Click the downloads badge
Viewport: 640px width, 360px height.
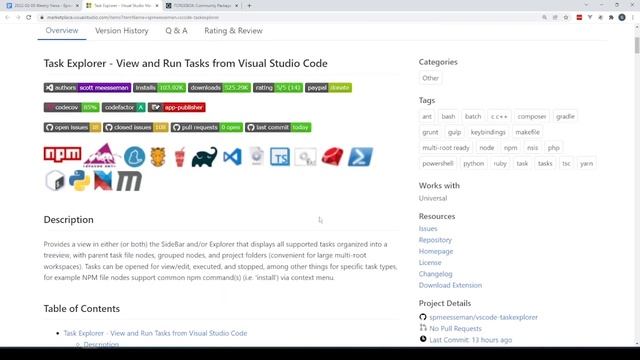[x=220, y=88]
